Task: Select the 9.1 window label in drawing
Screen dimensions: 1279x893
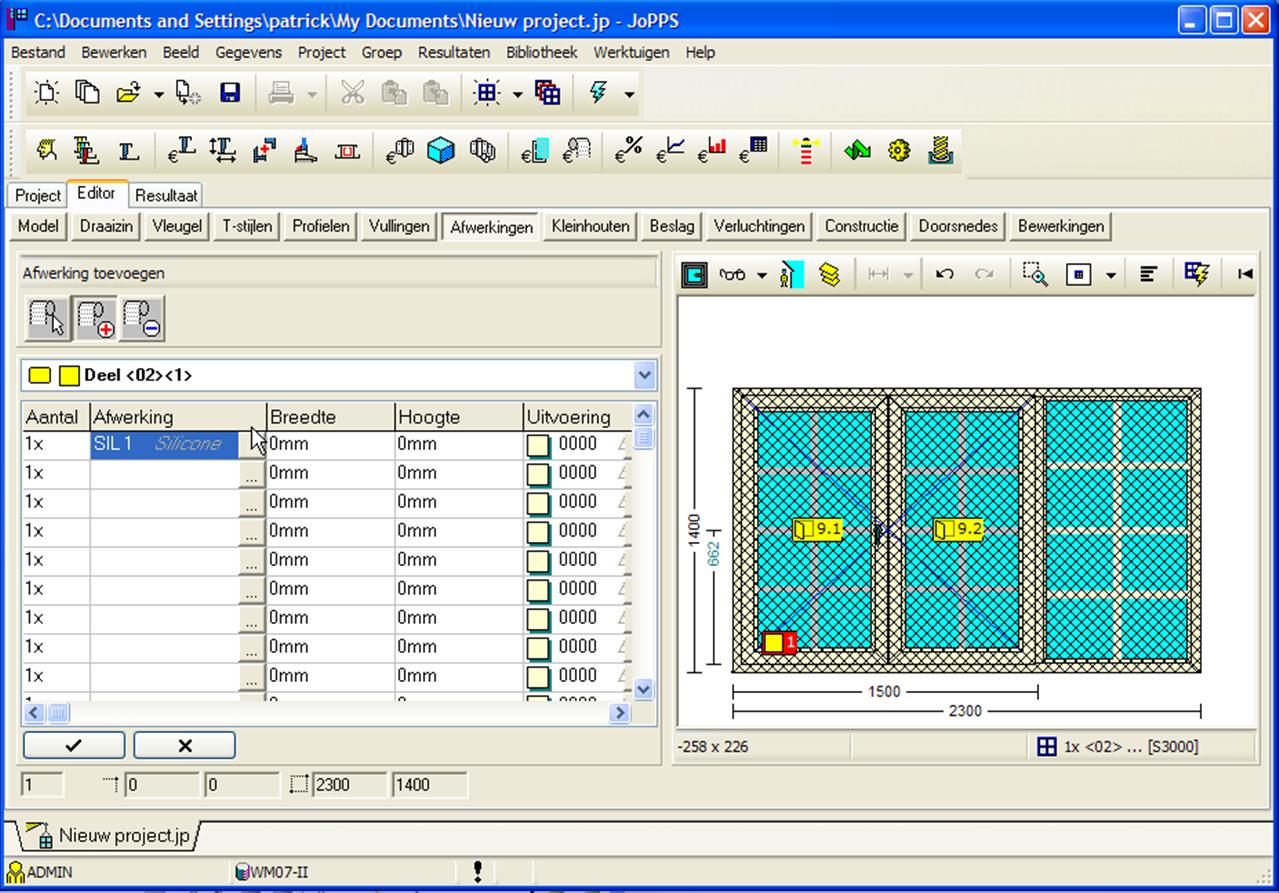Action: point(818,530)
